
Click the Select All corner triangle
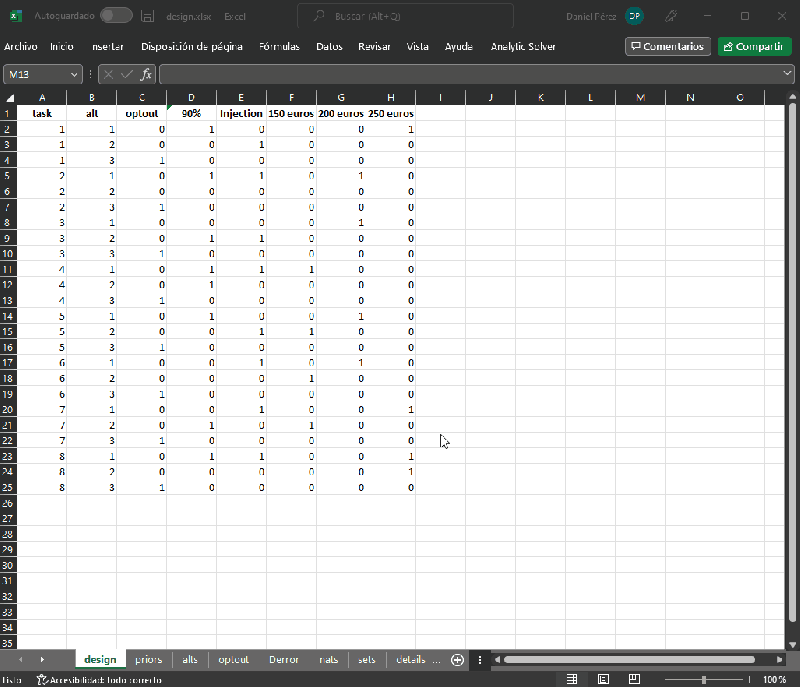click(x=9, y=97)
